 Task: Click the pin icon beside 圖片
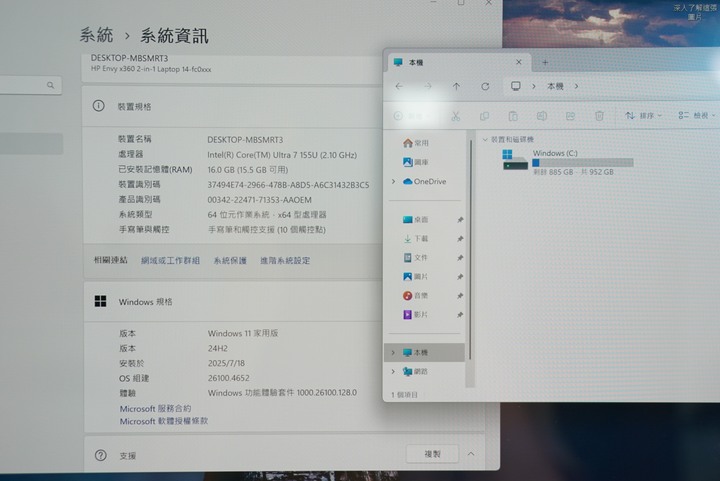click(460, 277)
